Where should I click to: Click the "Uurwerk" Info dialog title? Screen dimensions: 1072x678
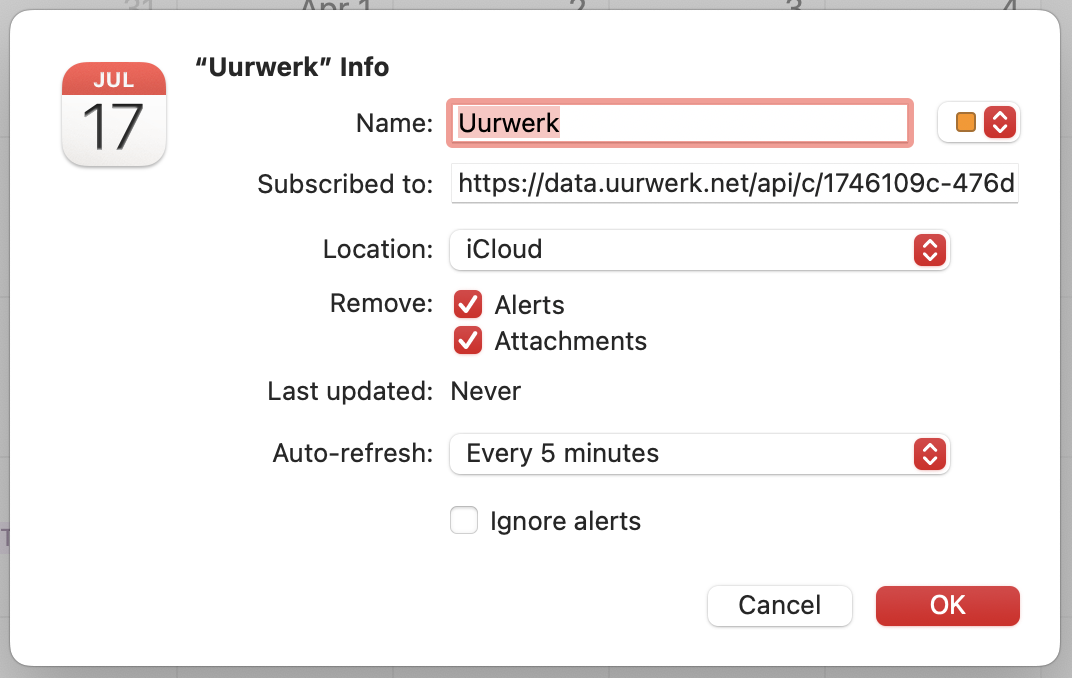pyautogui.click(x=292, y=68)
